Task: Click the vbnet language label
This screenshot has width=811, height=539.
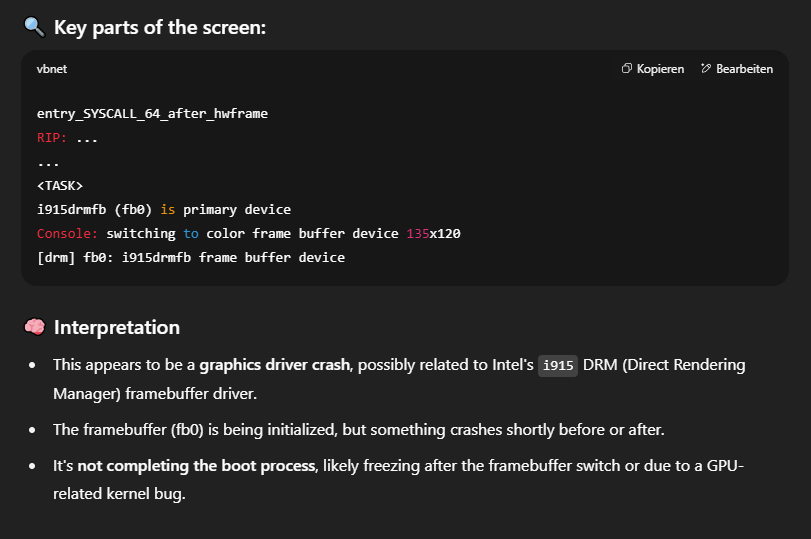Action: click(x=52, y=69)
